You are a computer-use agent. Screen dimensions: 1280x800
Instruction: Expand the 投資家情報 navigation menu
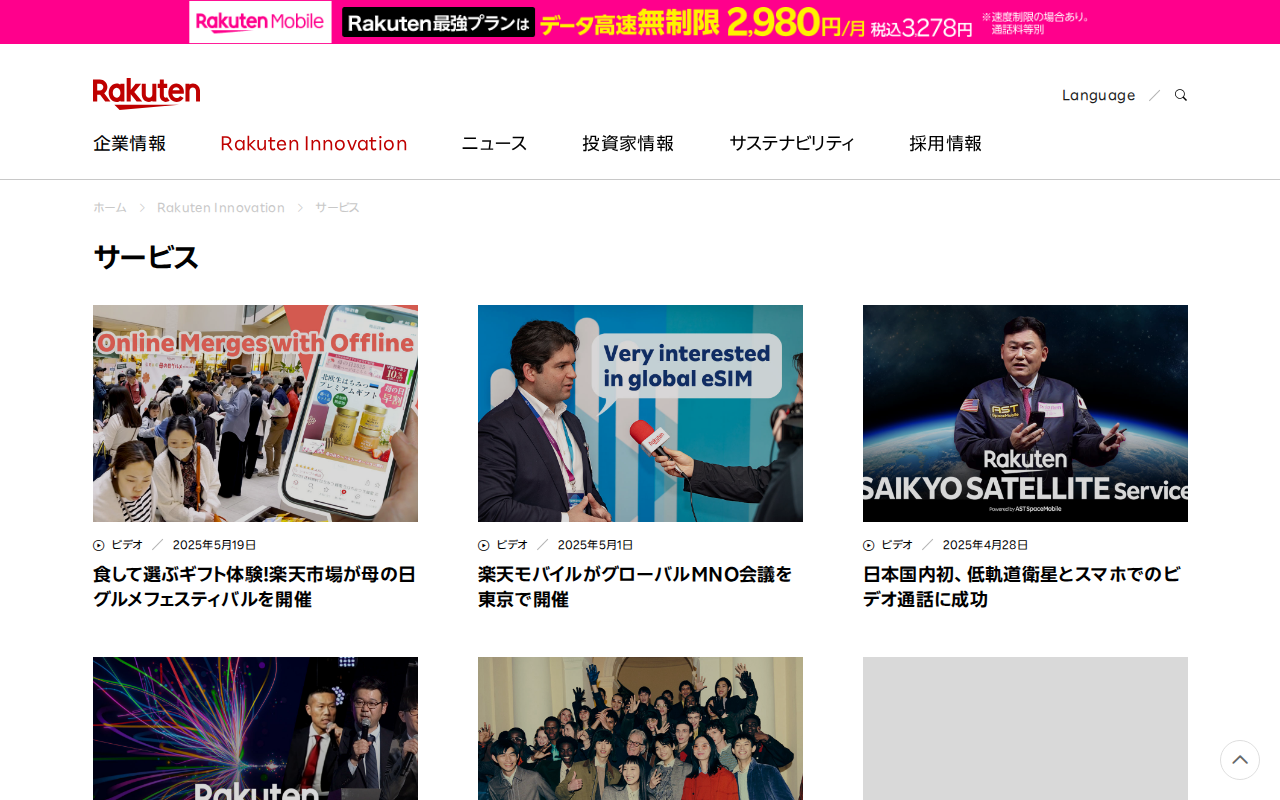point(627,142)
